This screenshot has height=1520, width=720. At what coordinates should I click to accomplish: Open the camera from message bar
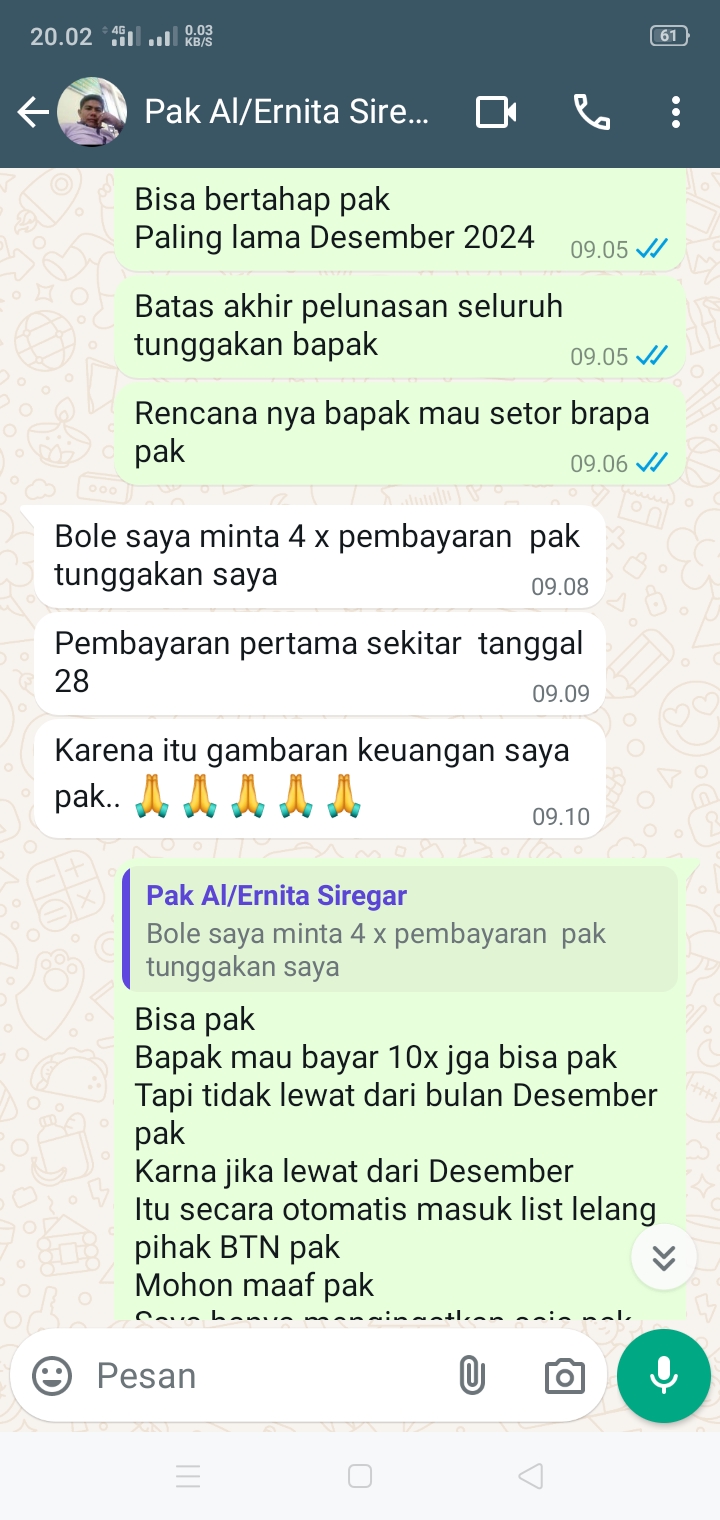pyautogui.click(x=564, y=1376)
